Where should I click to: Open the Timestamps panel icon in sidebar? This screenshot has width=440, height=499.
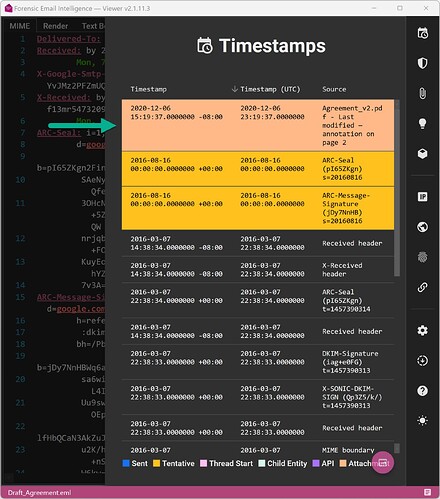[x=422, y=33]
